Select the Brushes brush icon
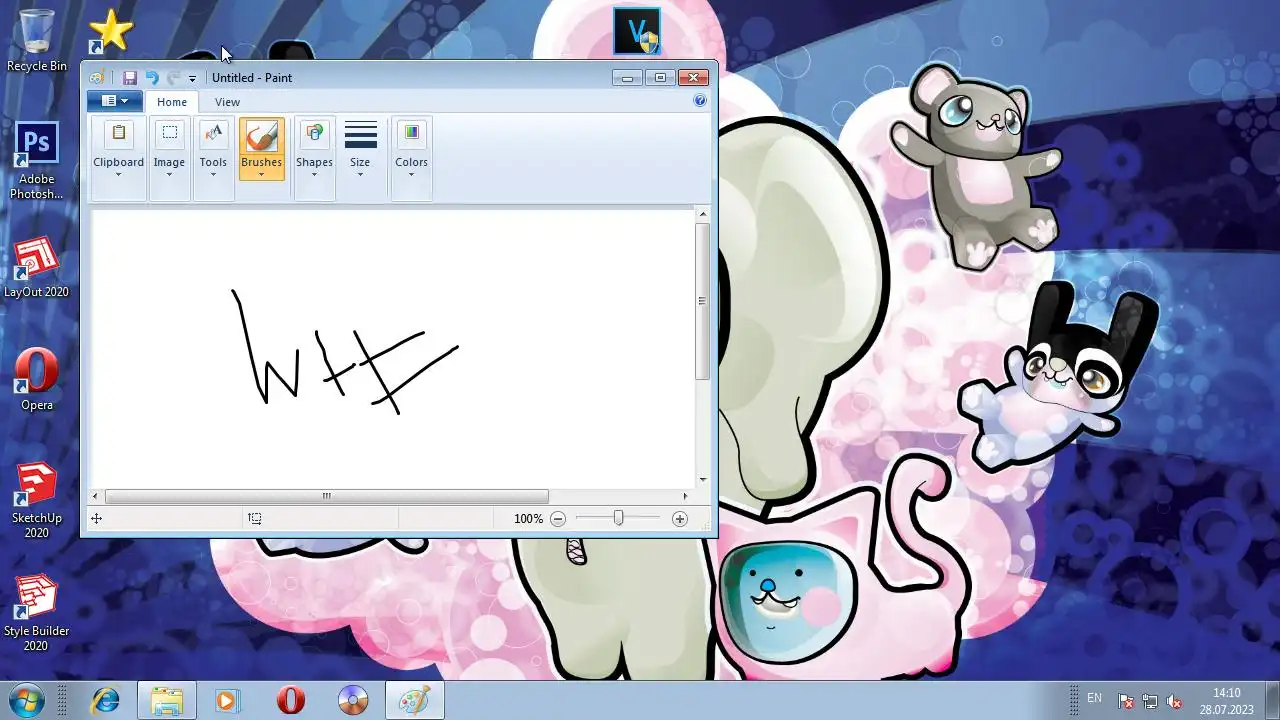 261,135
